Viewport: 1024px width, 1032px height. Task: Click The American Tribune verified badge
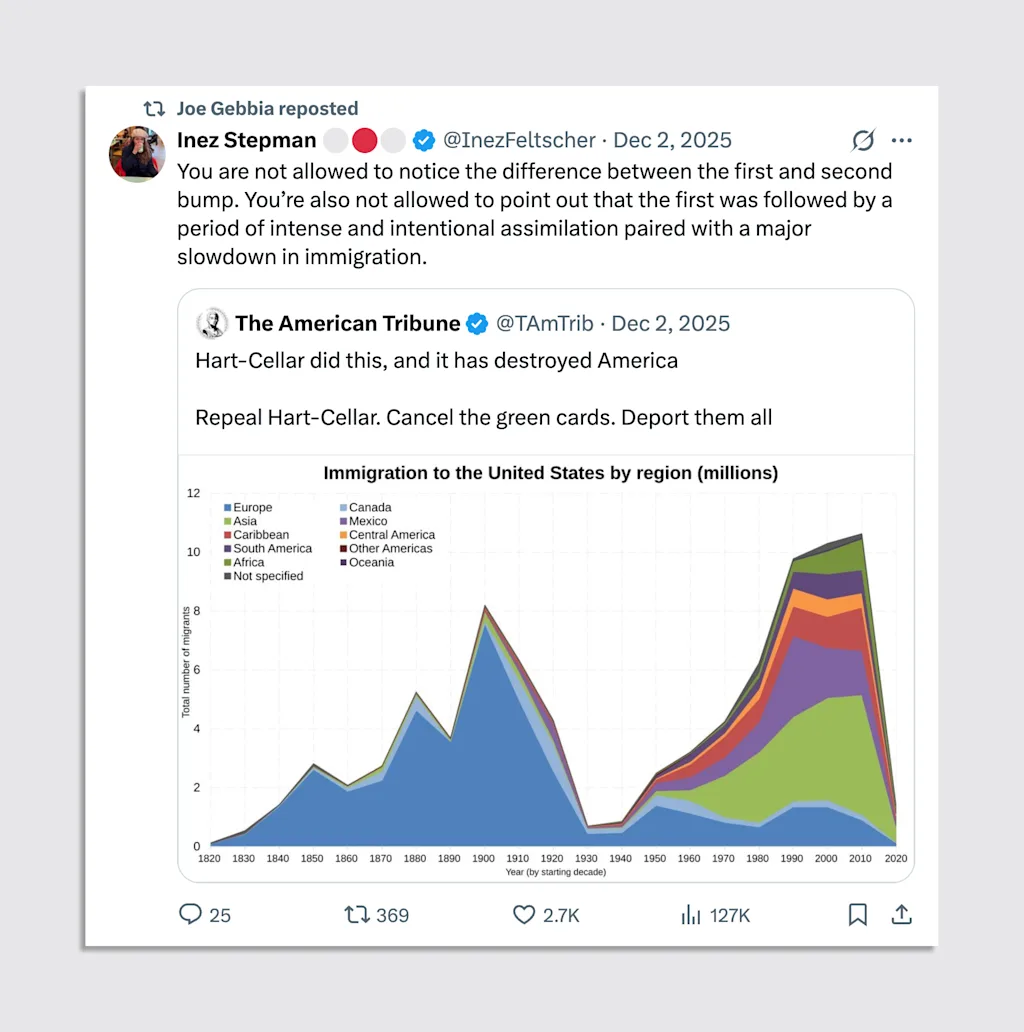click(x=478, y=323)
